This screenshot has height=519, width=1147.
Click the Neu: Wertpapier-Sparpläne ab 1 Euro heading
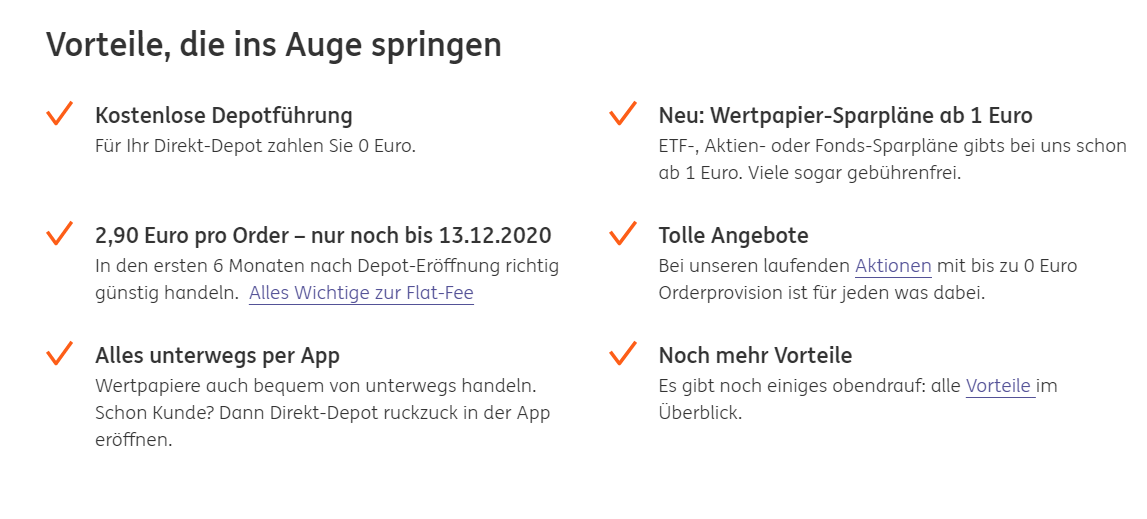(845, 116)
